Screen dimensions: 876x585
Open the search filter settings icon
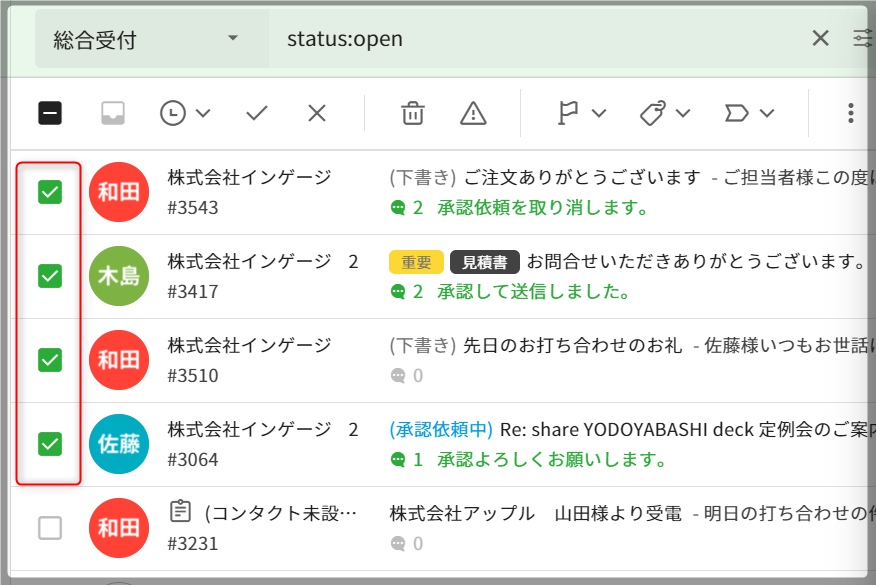coord(862,39)
